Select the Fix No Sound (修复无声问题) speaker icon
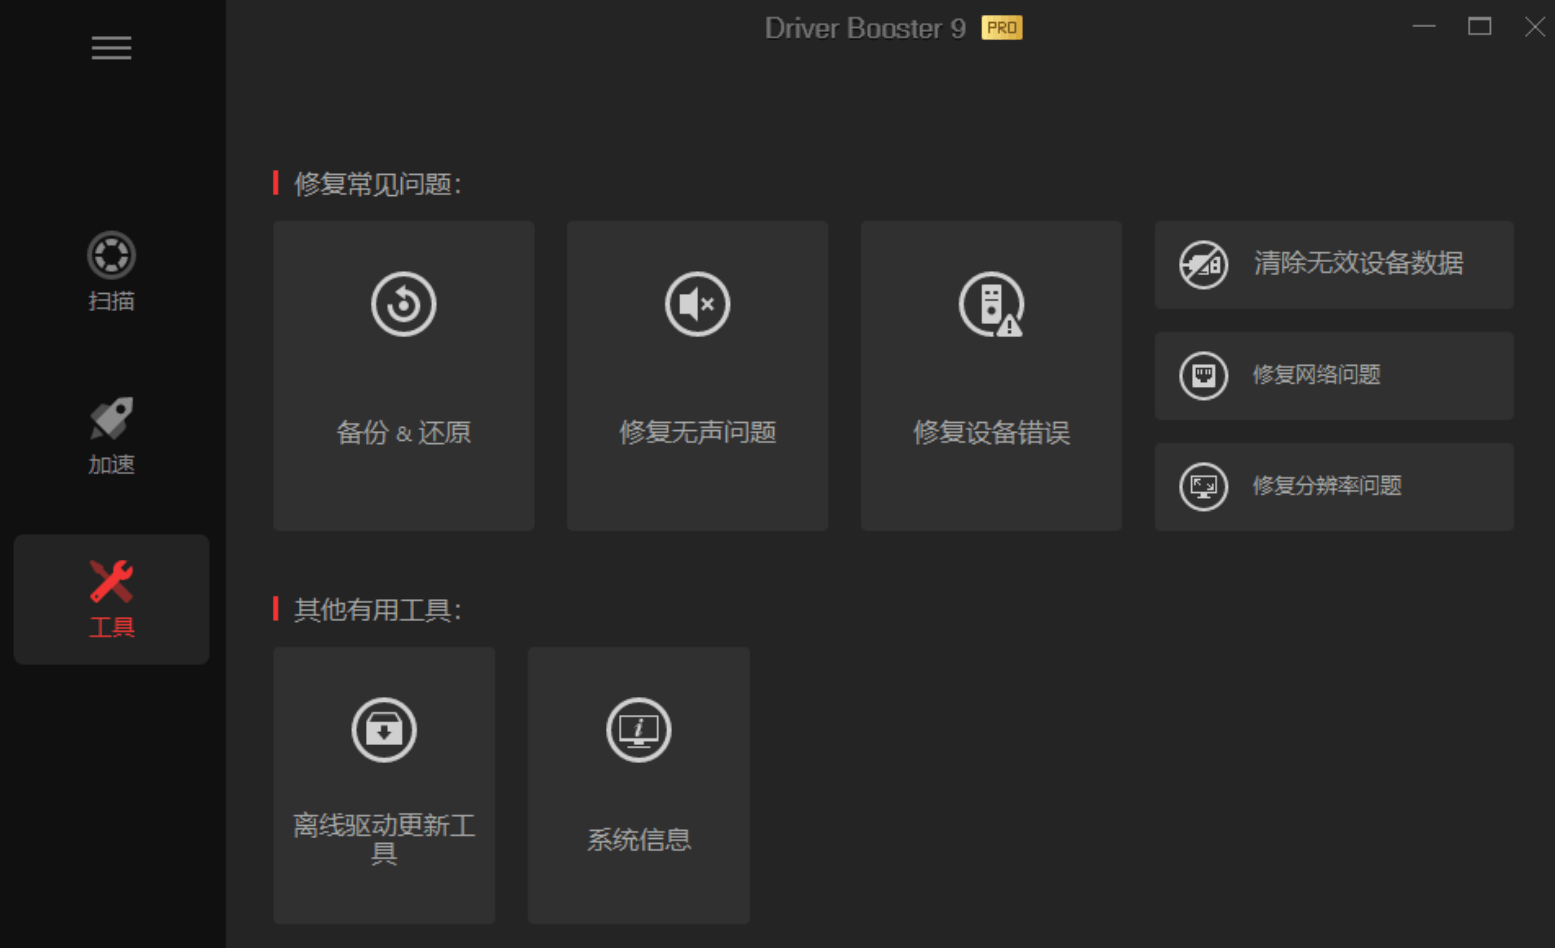 697,304
